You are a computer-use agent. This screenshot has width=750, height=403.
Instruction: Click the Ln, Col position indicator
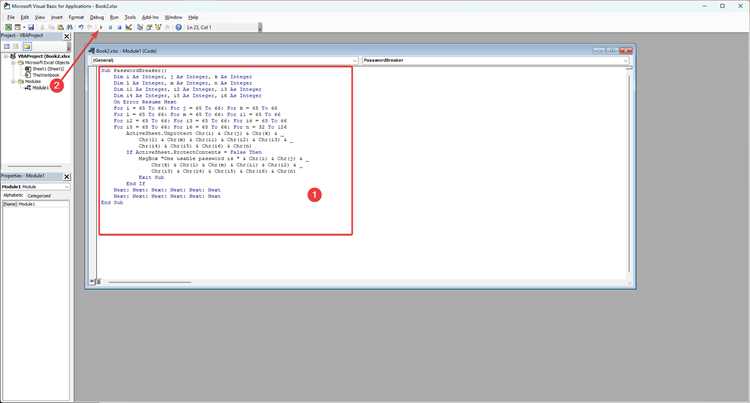point(199,27)
